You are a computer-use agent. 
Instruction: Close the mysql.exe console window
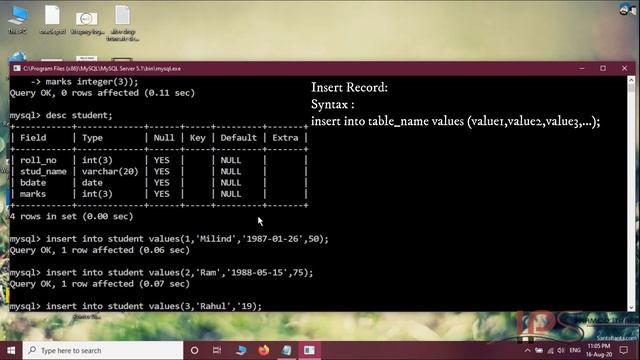click(624, 68)
